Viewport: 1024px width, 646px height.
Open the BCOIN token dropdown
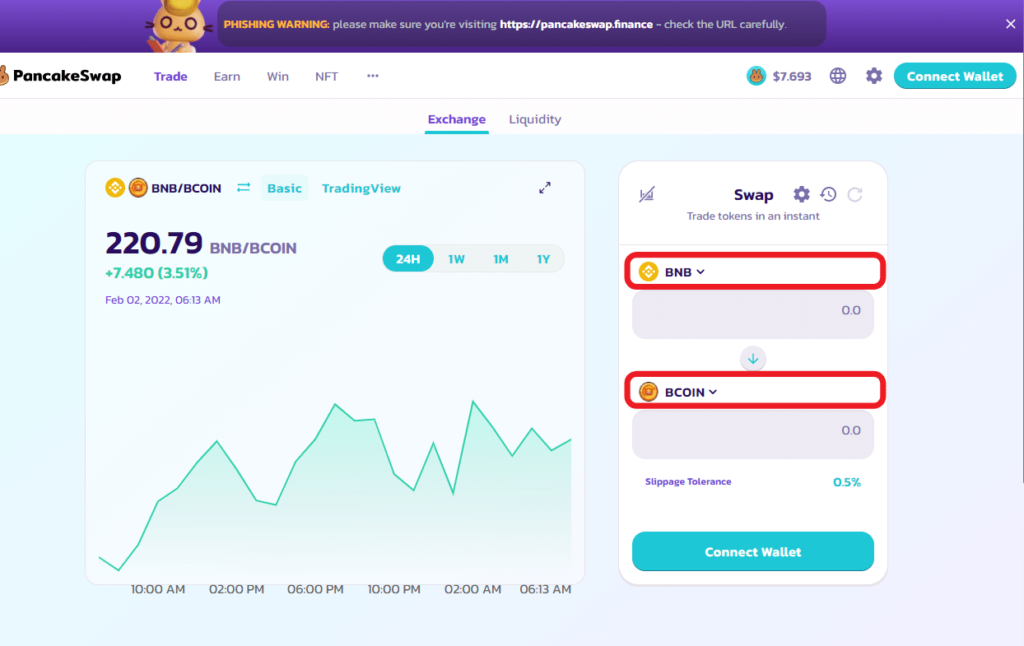(x=679, y=392)
